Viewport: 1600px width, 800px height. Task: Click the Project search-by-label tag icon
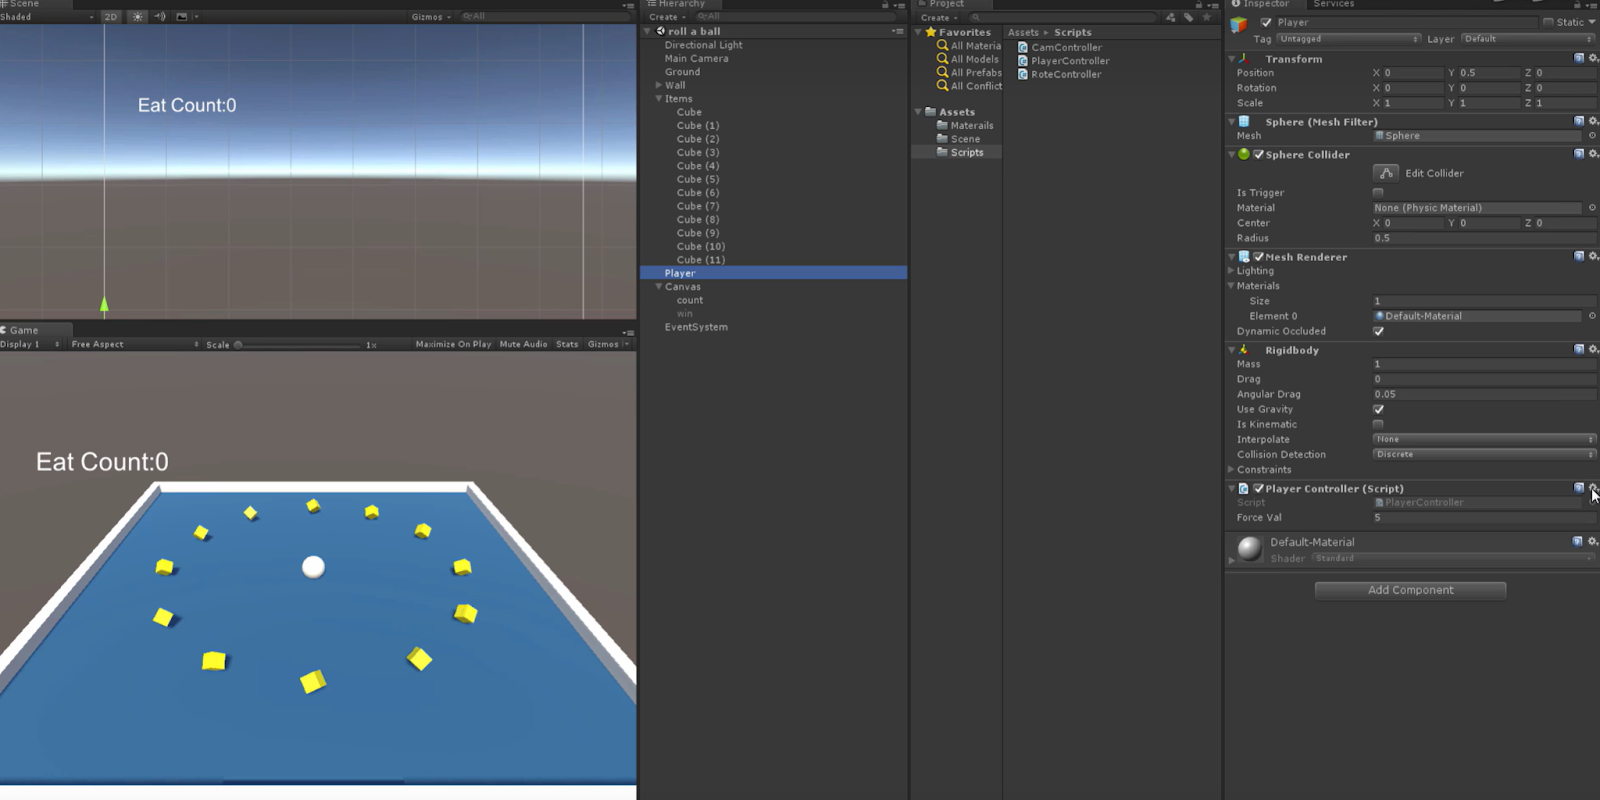click(x=1188, y=17)
